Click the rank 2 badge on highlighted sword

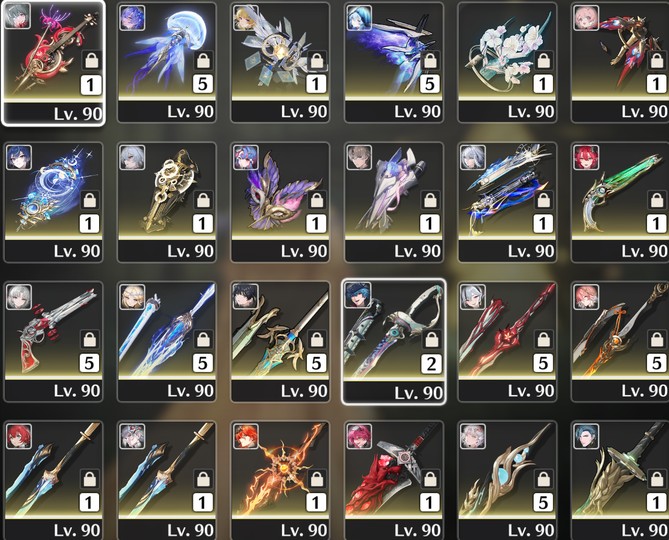(x=431, y=364)
